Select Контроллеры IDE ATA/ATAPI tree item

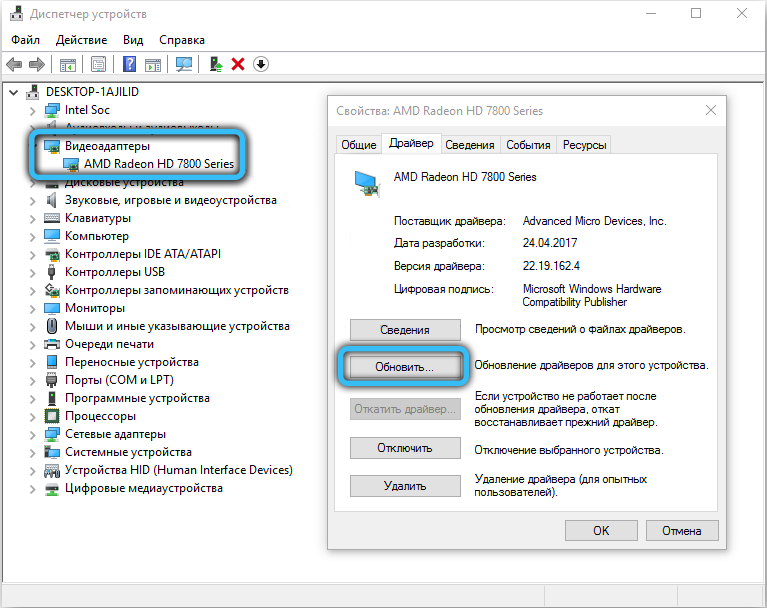point(143,254)
